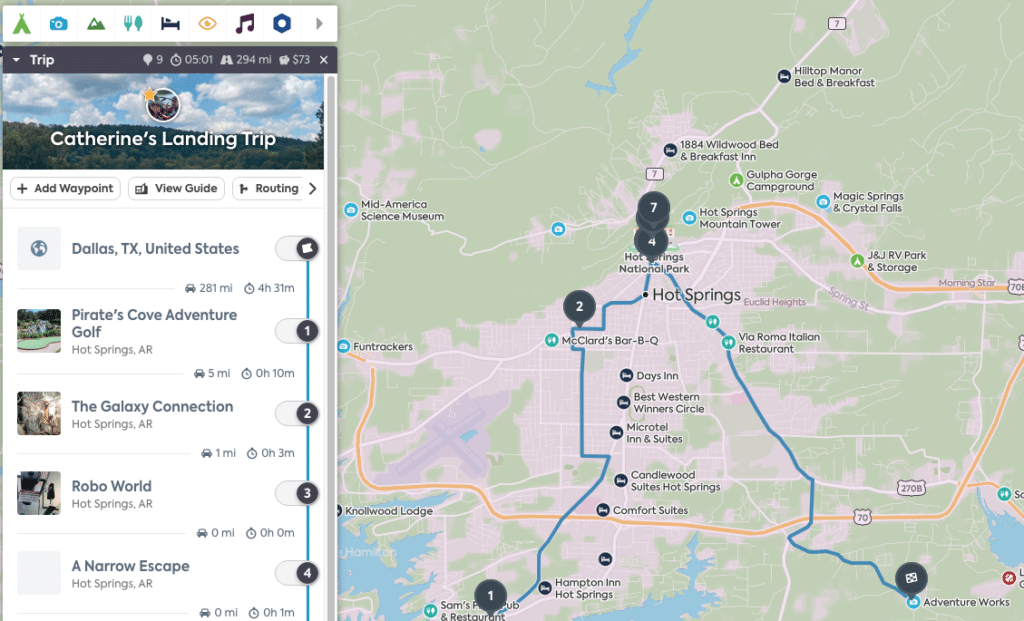Select the eye sights category icon
The height and width of the screenshot is (621, 1024).
click(208, 24)
